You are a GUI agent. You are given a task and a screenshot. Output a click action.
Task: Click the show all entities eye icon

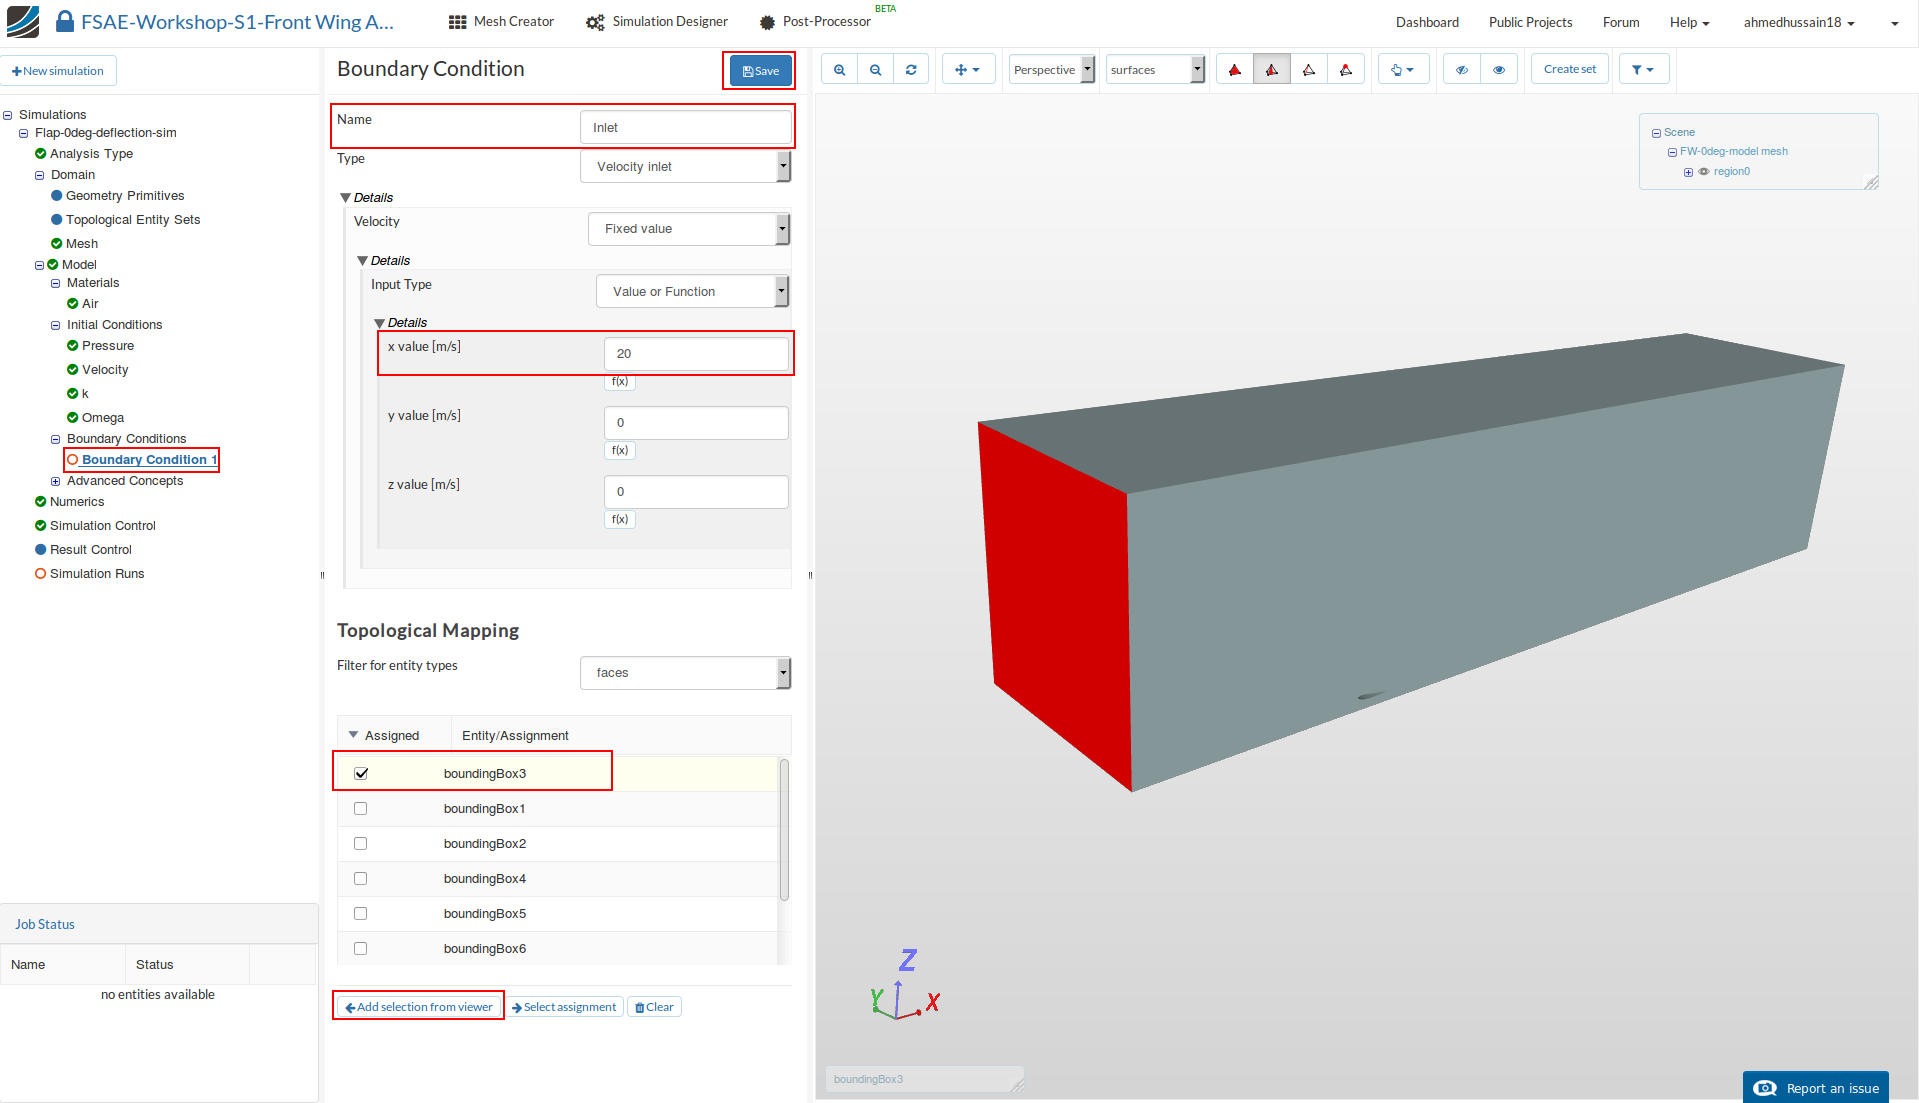(1498, 69)
